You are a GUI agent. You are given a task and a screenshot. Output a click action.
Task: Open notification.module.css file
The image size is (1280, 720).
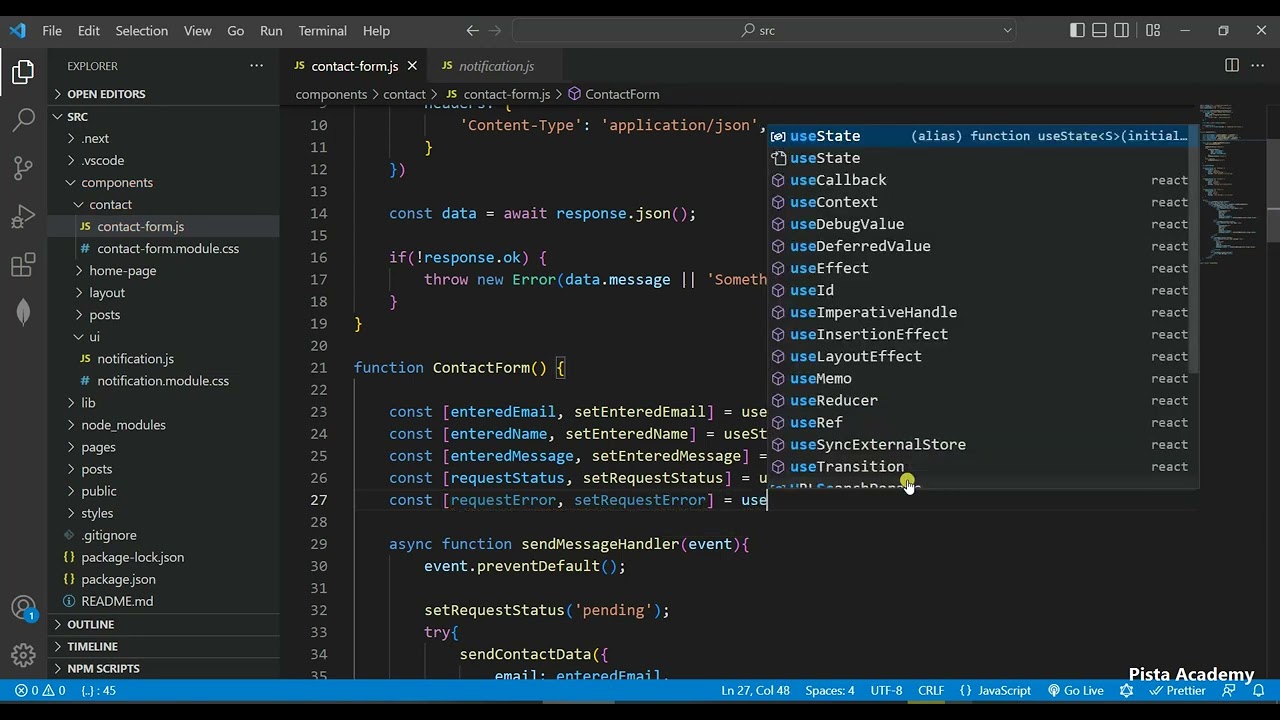162,381
